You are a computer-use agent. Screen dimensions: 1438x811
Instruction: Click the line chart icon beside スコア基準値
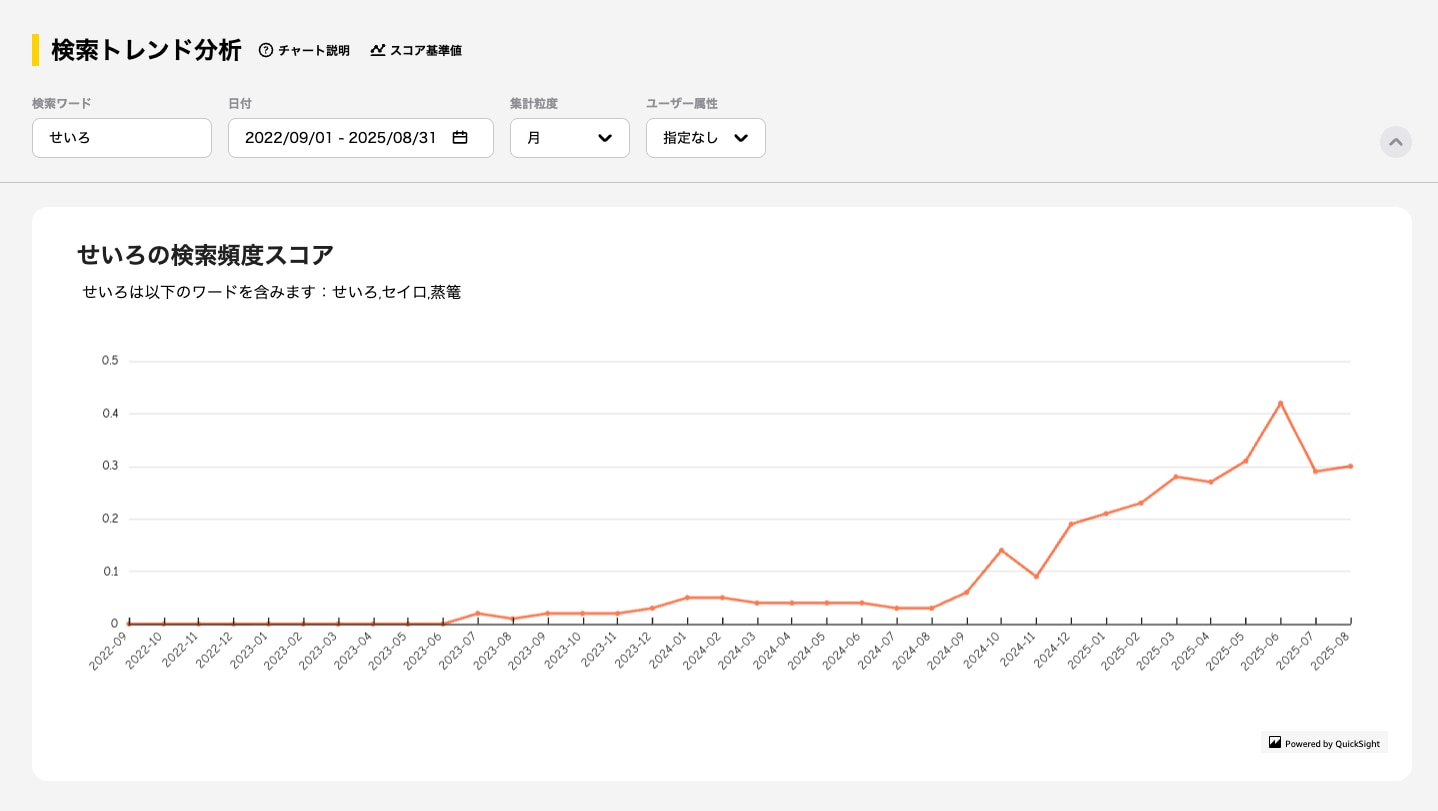[x=377, y=50]
